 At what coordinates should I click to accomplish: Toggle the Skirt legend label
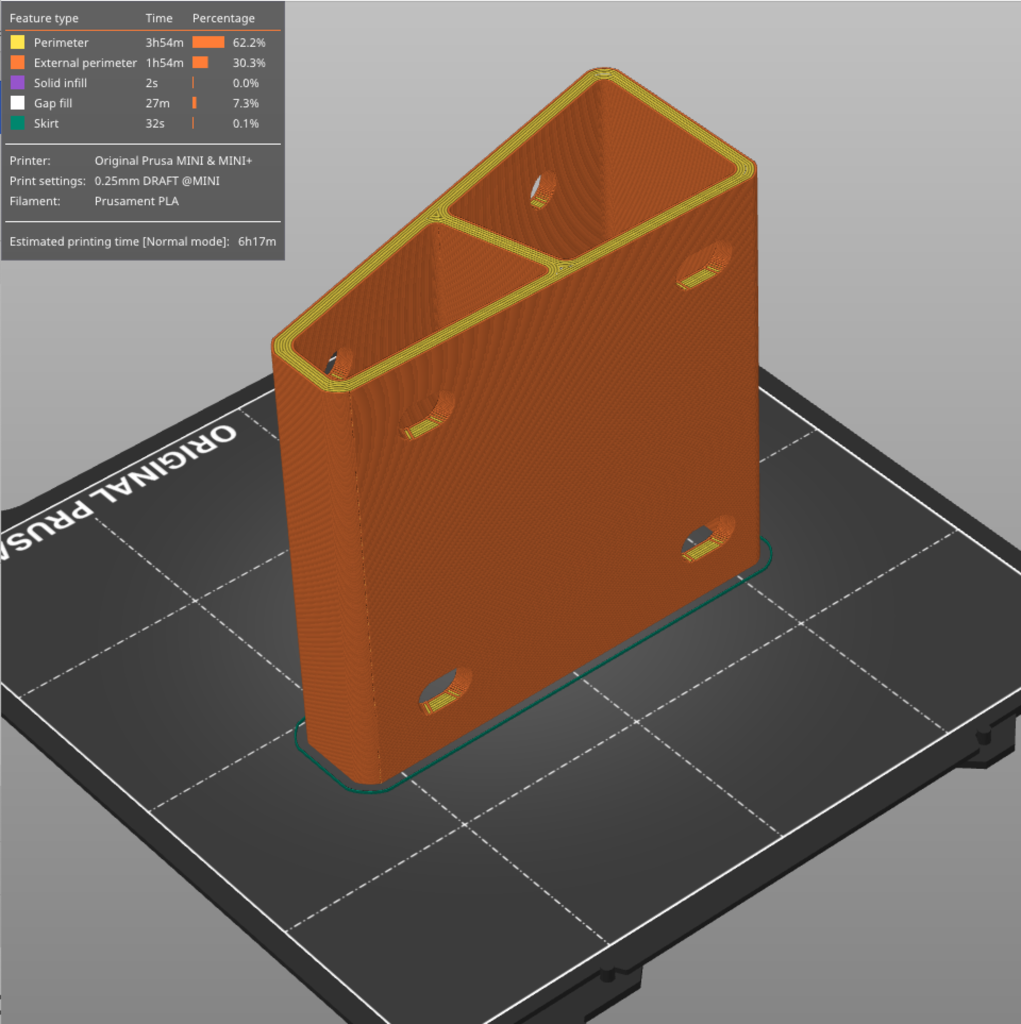[x=46, y=123]
